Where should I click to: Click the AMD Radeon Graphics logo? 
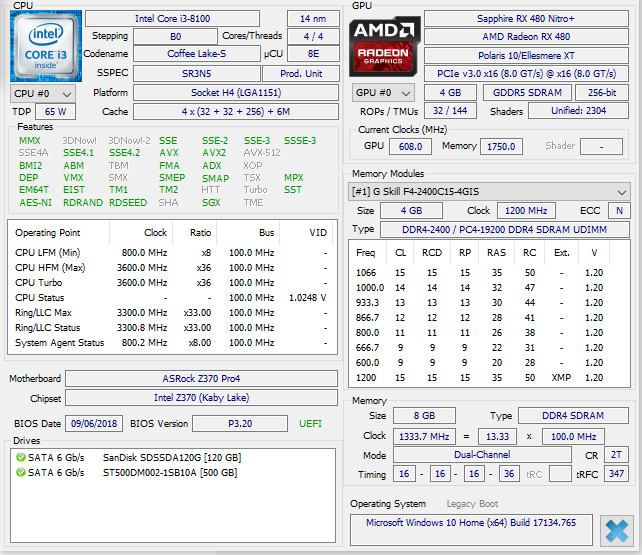(384, 46)
